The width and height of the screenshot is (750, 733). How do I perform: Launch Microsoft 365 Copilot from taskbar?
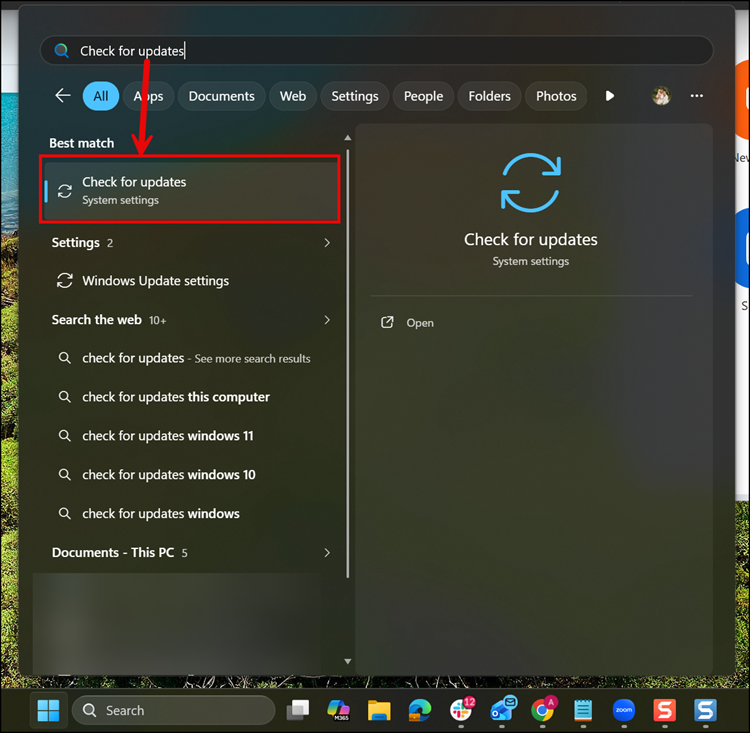point(338,710)
